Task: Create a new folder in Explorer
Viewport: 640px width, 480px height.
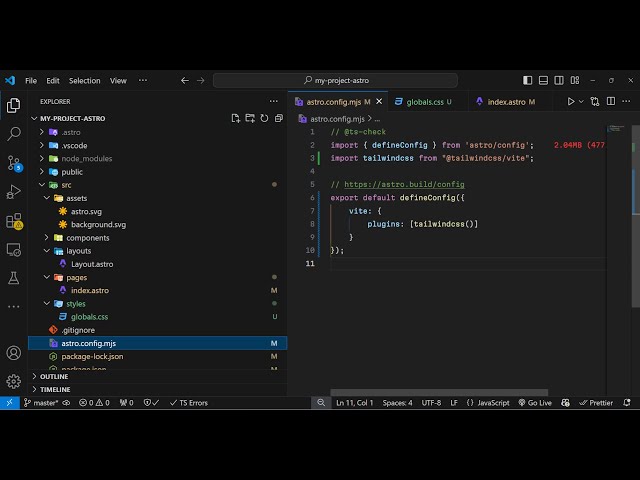Action: 250,118
